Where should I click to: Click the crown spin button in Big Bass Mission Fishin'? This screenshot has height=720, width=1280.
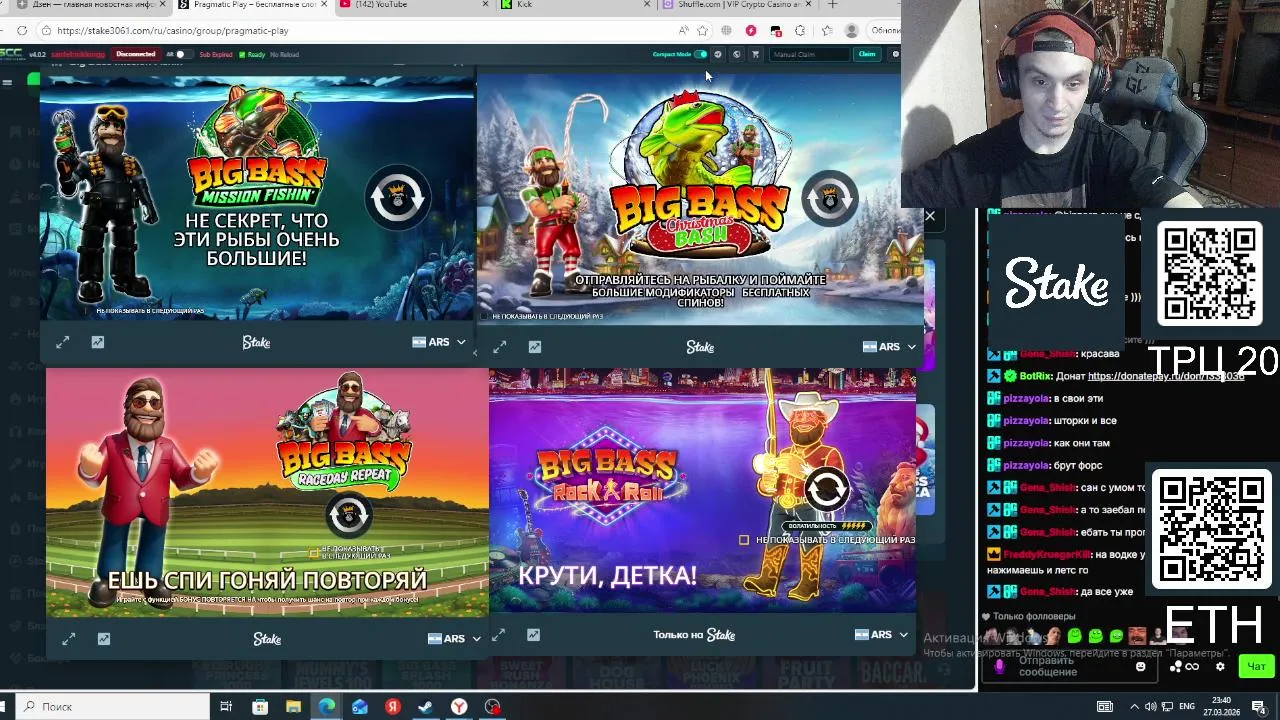pos(398,197)
